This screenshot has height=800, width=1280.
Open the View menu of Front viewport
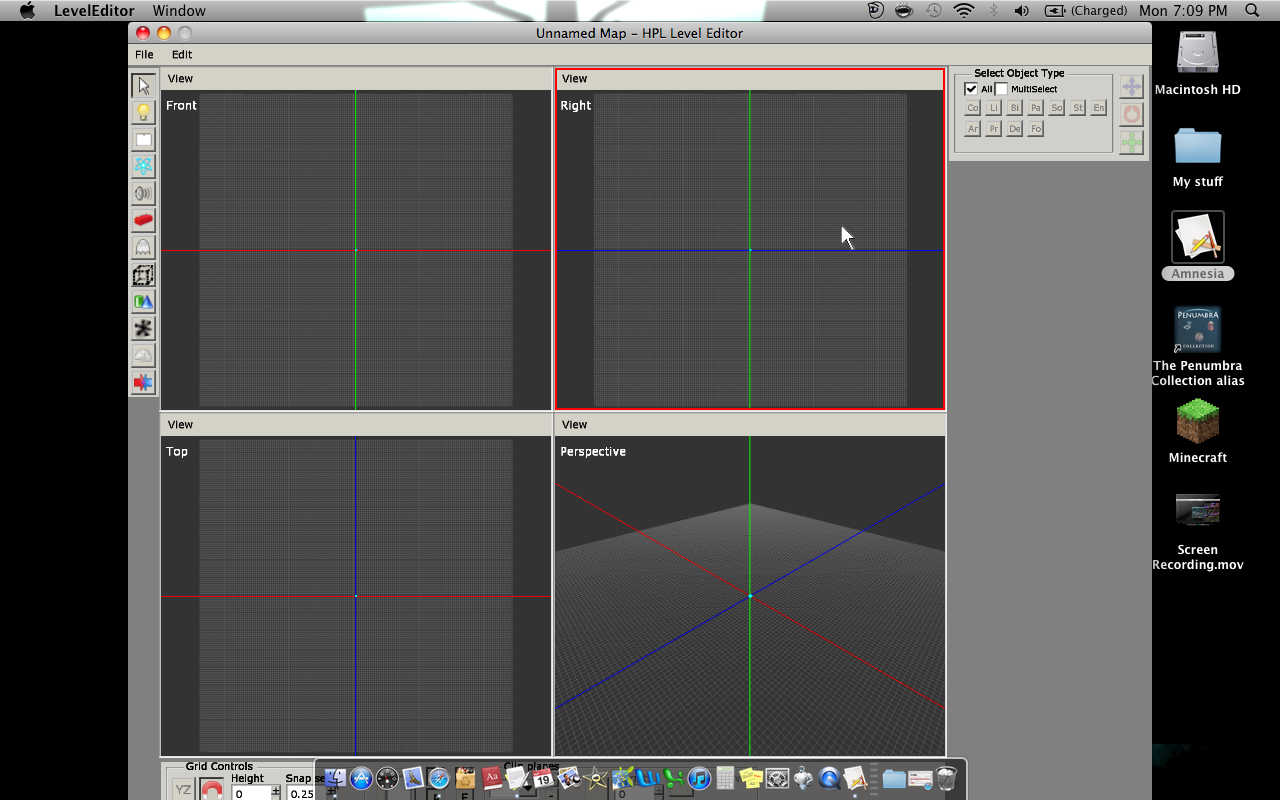pyautogui.click(x=180, y=79)
